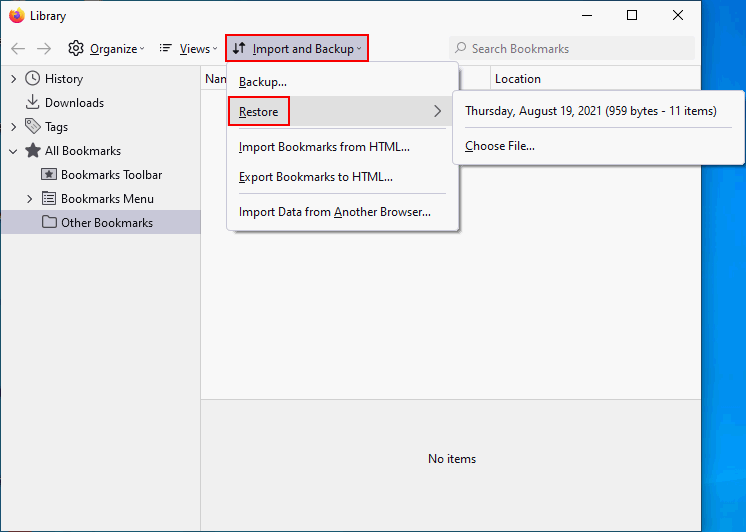Expand the History tree node
The image size is (746, 532).
[x=13, y=79]
